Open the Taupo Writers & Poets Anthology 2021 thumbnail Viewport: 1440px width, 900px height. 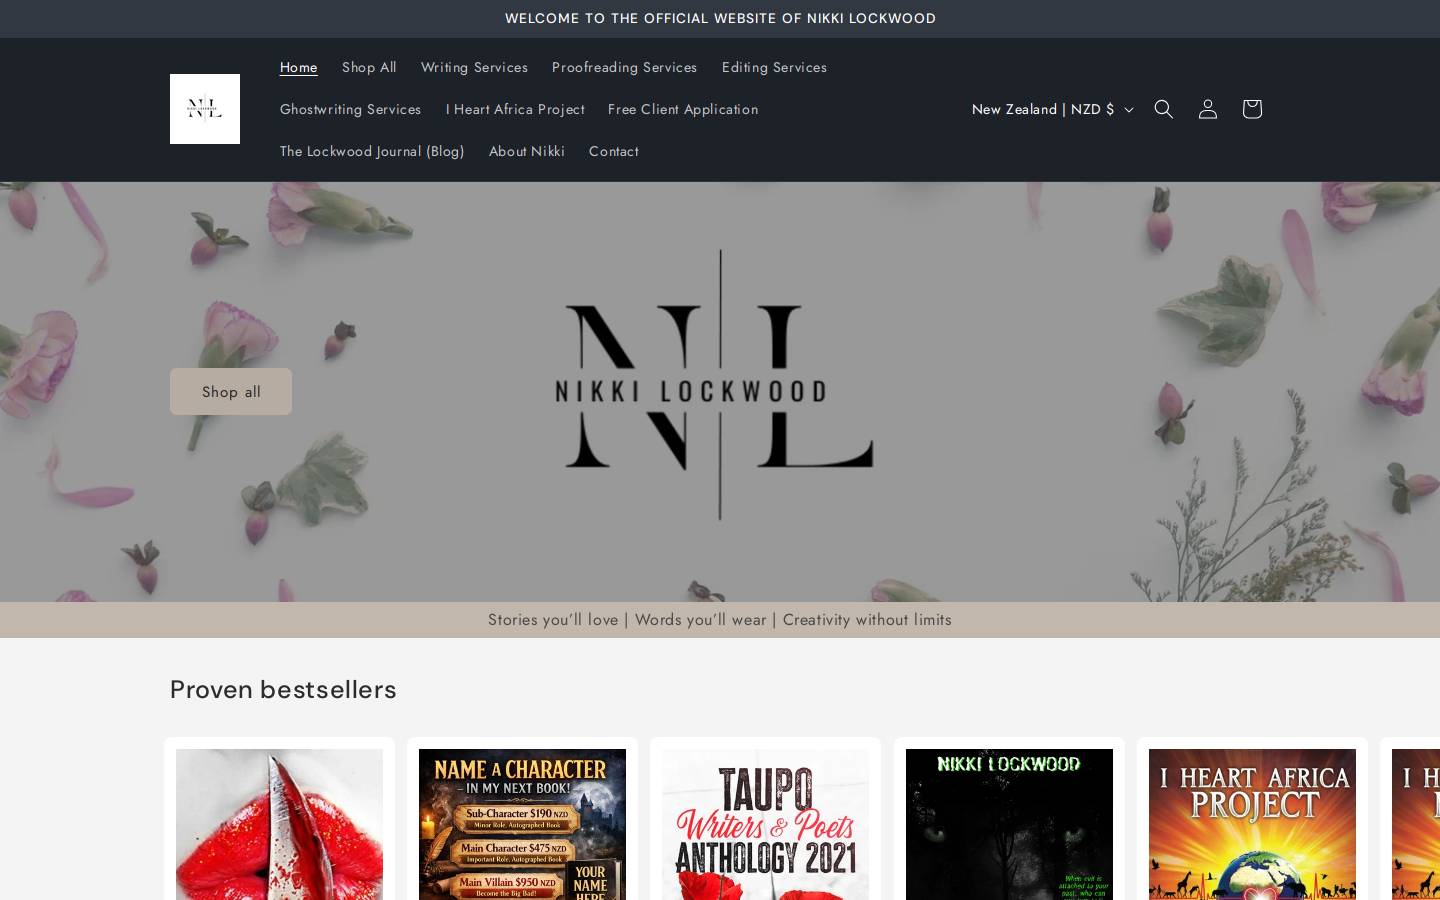765,824
